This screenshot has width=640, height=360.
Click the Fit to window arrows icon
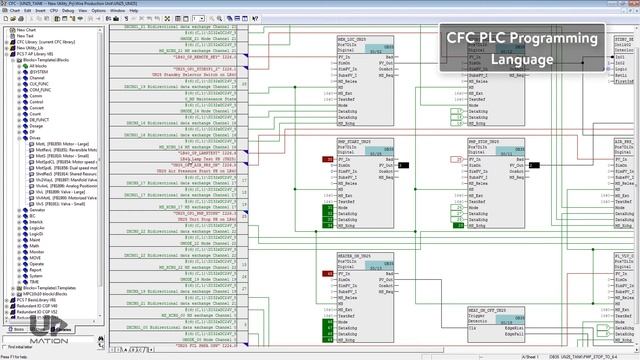167,19
